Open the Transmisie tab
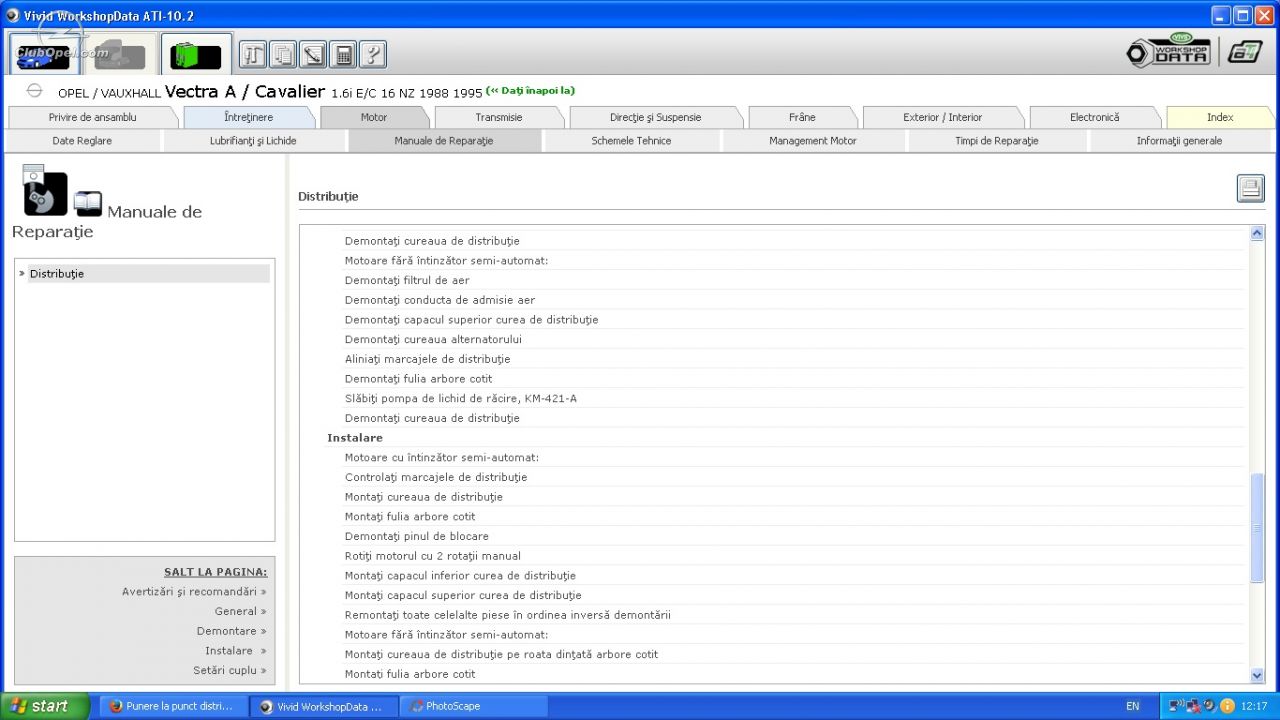This screenshot has width=1280, height=720. click(x=498, y=117)
